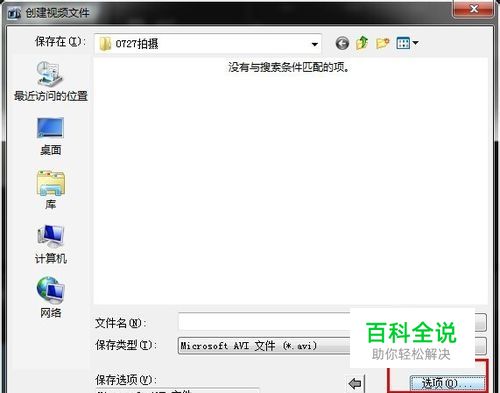The width and height of the screenshot is (500, 393).
Task: Close the 创建视频文件 dialog
Action: [473, 9]
